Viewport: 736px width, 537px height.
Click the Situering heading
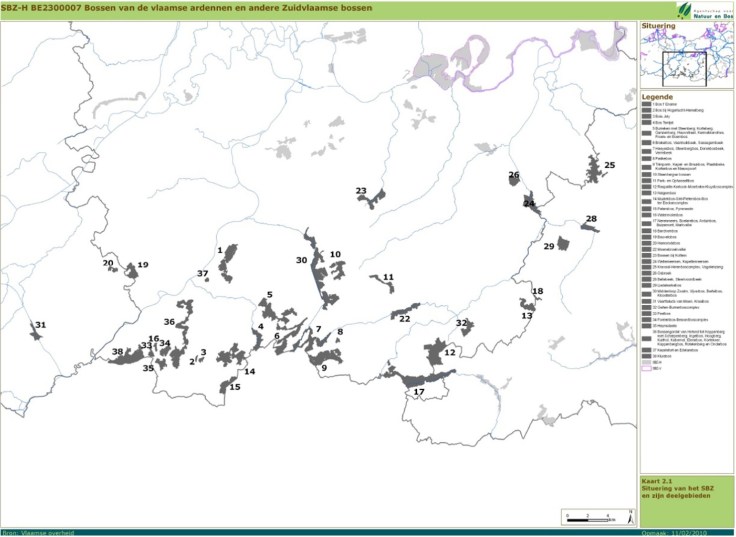(658, 26)
